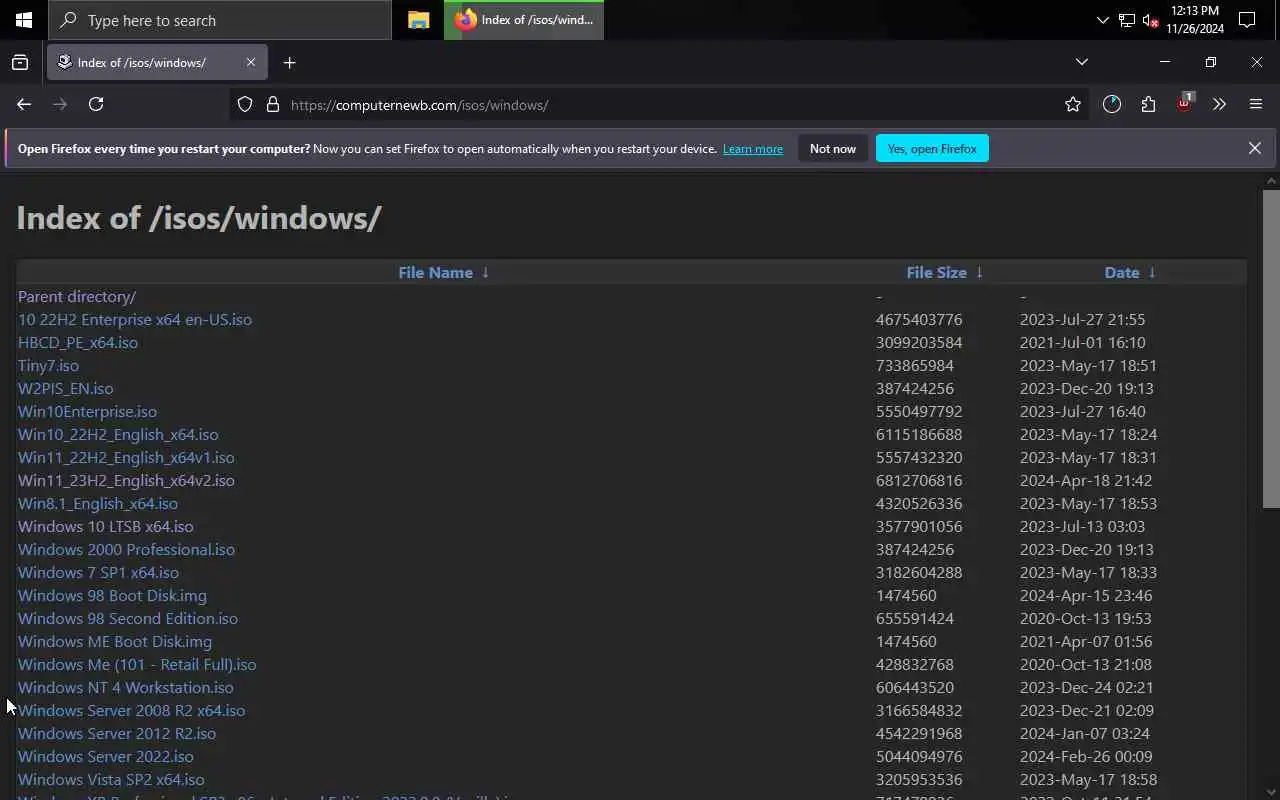Click the File Name sort arrow
Screen dimensions: 1280x800
(485, 272)
